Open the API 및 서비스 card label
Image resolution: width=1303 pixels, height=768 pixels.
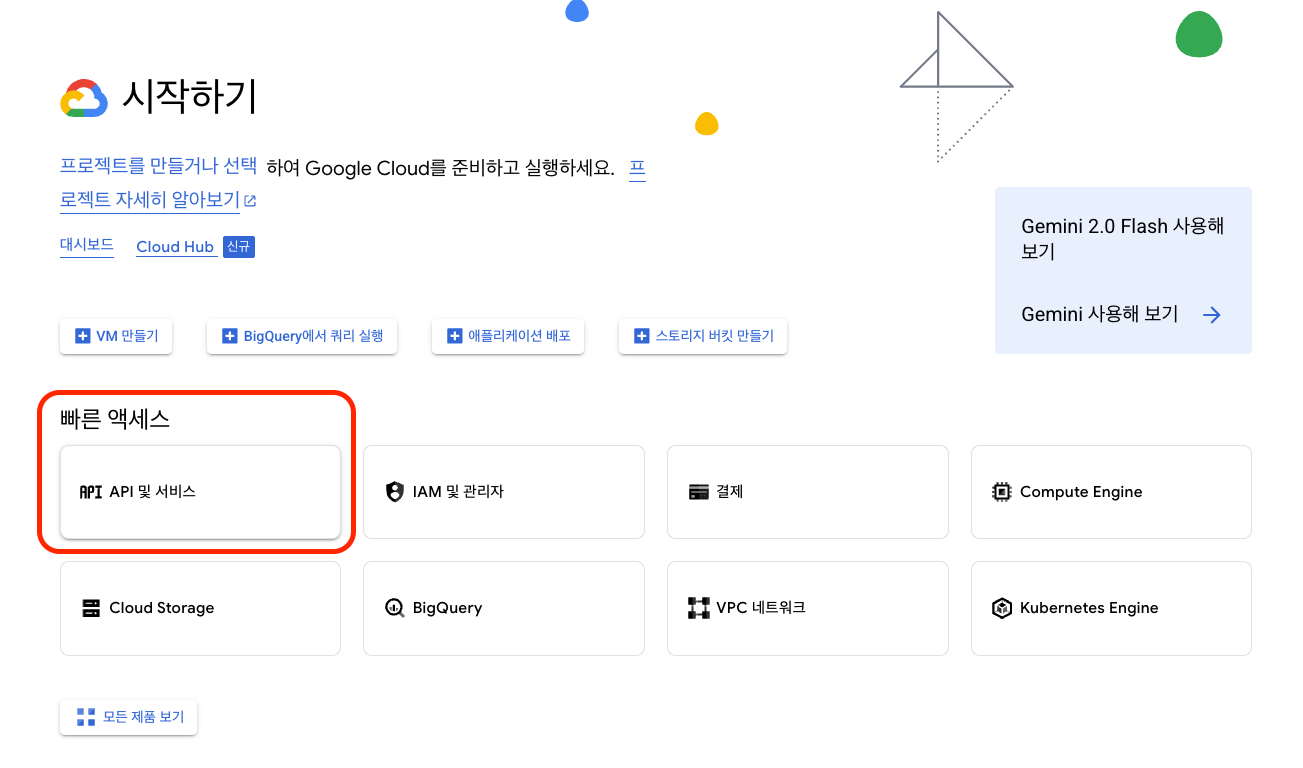(153, 492)
